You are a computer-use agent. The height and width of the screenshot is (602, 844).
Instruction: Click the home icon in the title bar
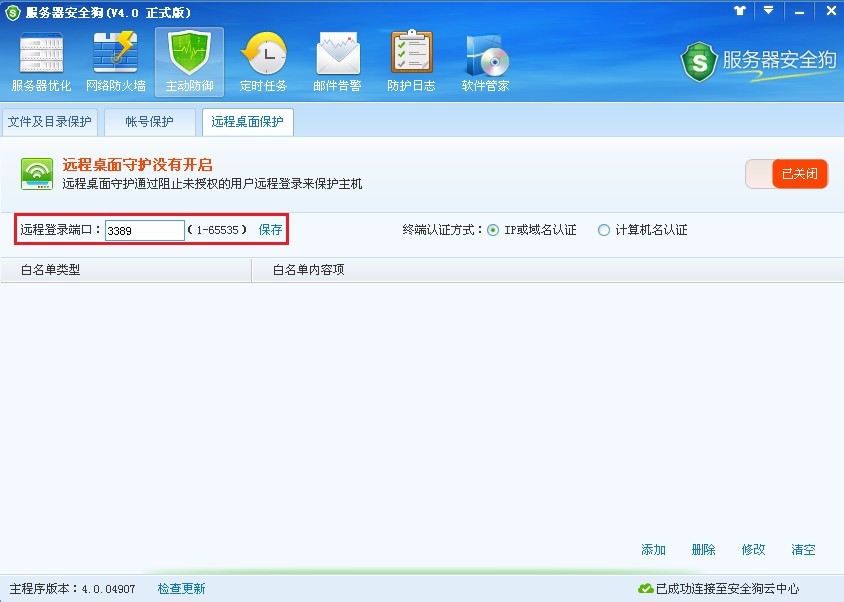click(738, 11)
